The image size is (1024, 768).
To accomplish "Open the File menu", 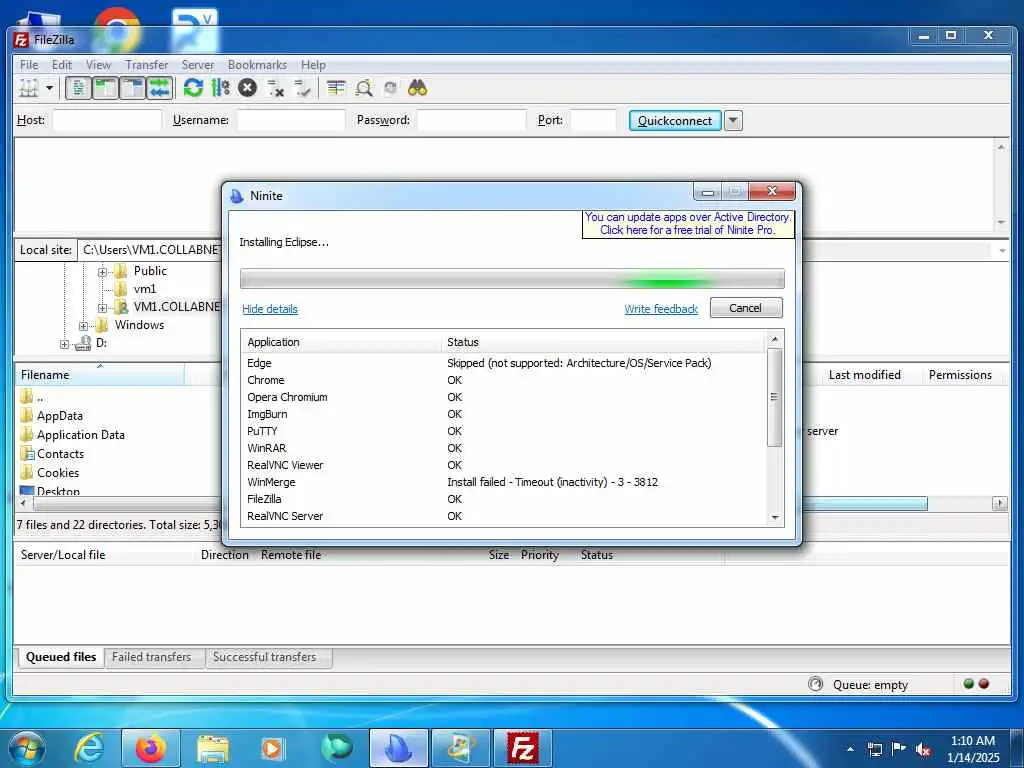I will [x=29, y=65].
